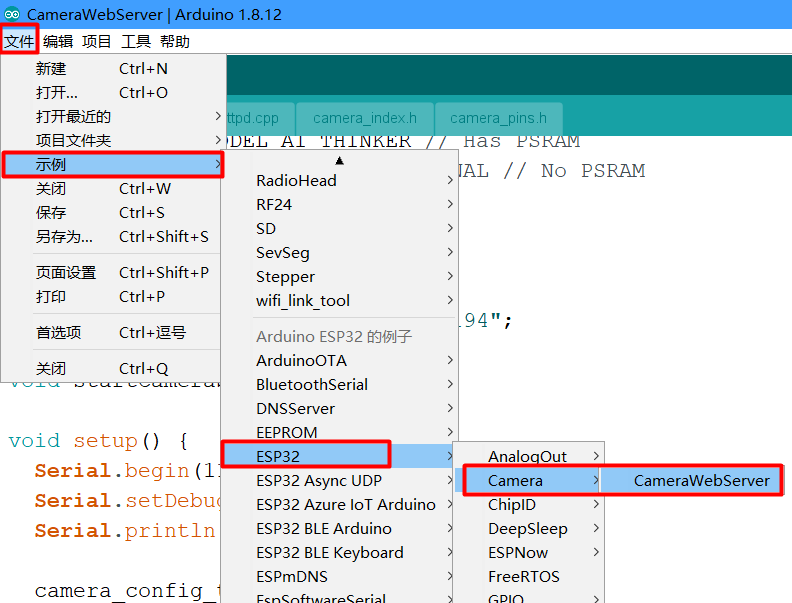Open the 文件 menu
This screenshot has width=792, height=603.
click(19, 41)
